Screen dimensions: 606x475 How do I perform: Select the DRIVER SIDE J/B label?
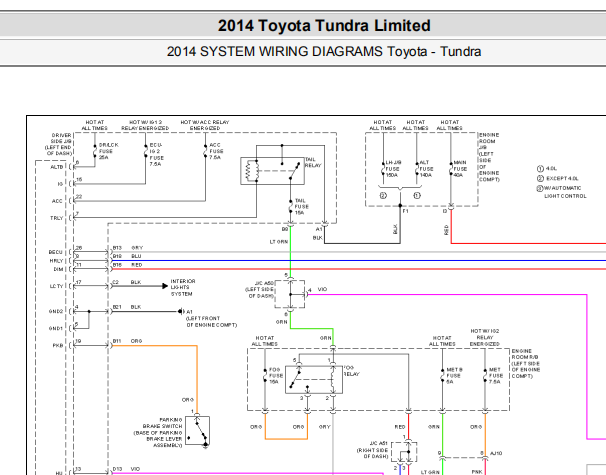click(x=58, y=144)
